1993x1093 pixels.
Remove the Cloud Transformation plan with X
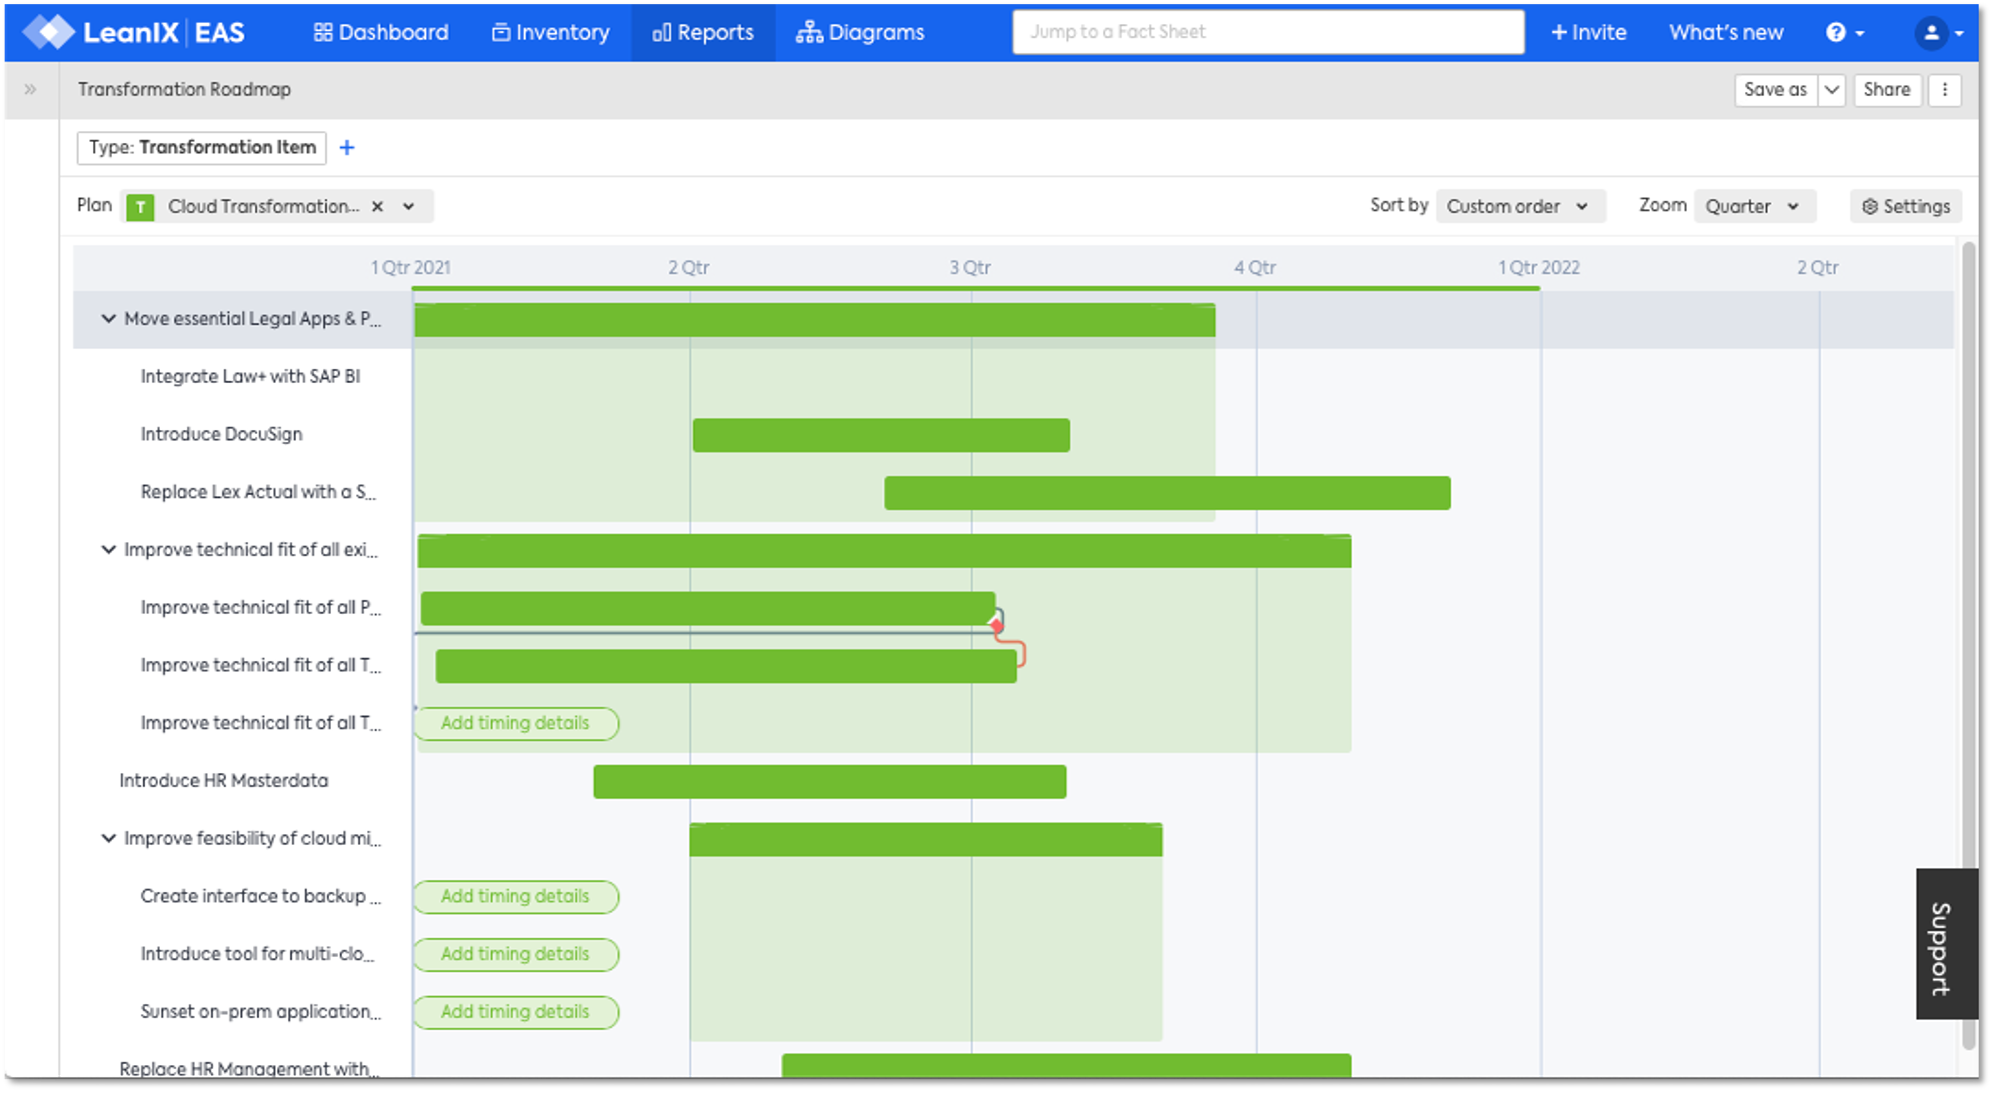377,206
